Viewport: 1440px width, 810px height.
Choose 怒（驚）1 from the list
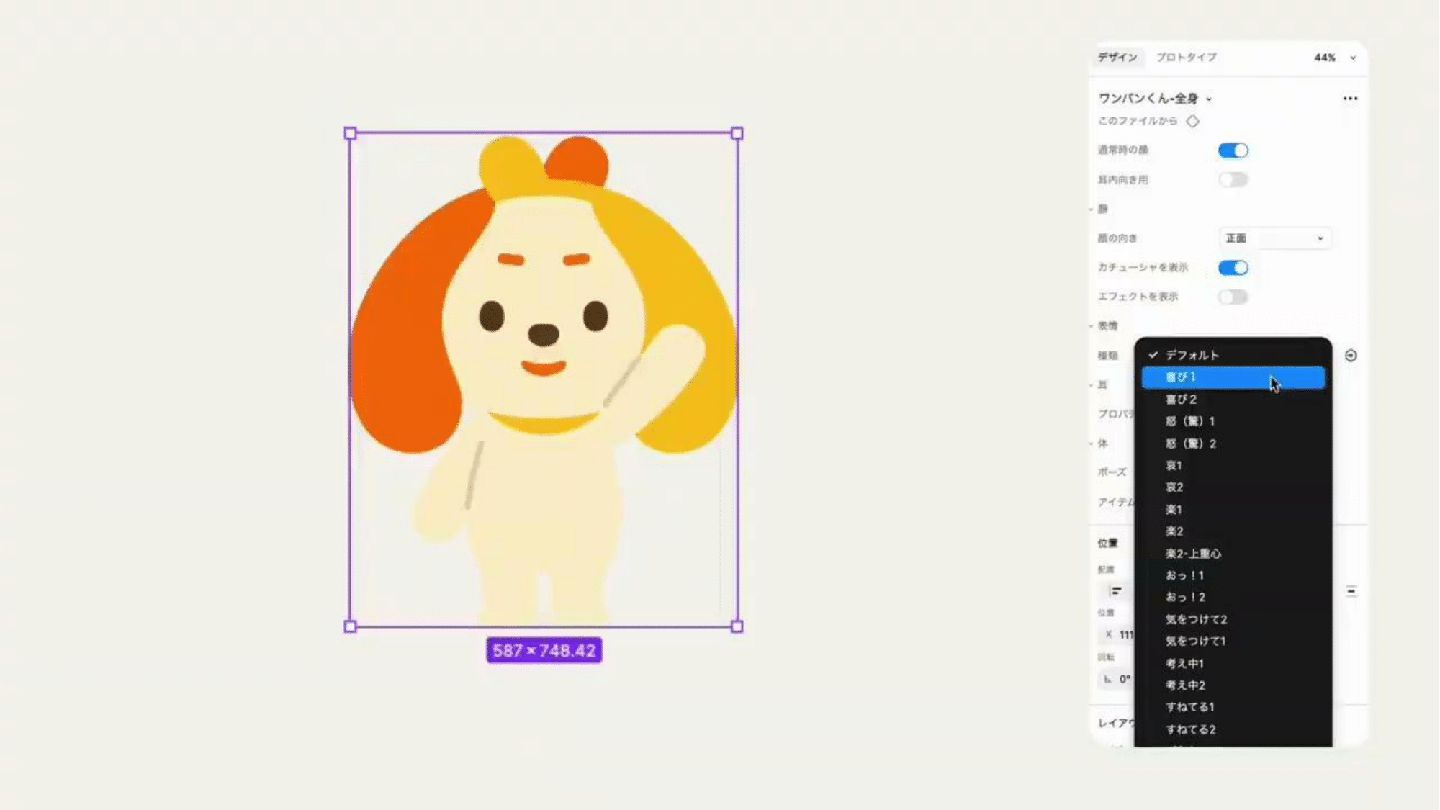1233,421
